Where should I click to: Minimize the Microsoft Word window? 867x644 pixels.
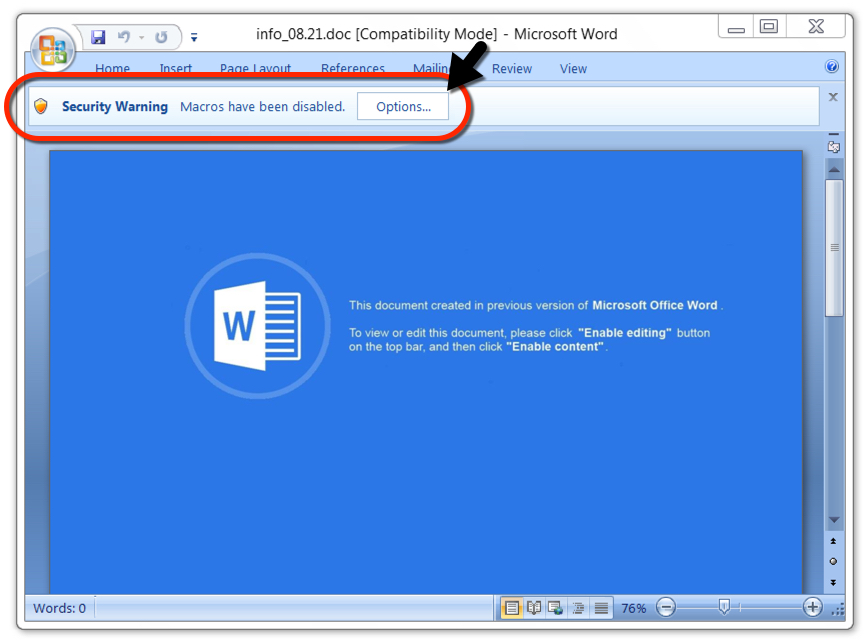(737, 27)
